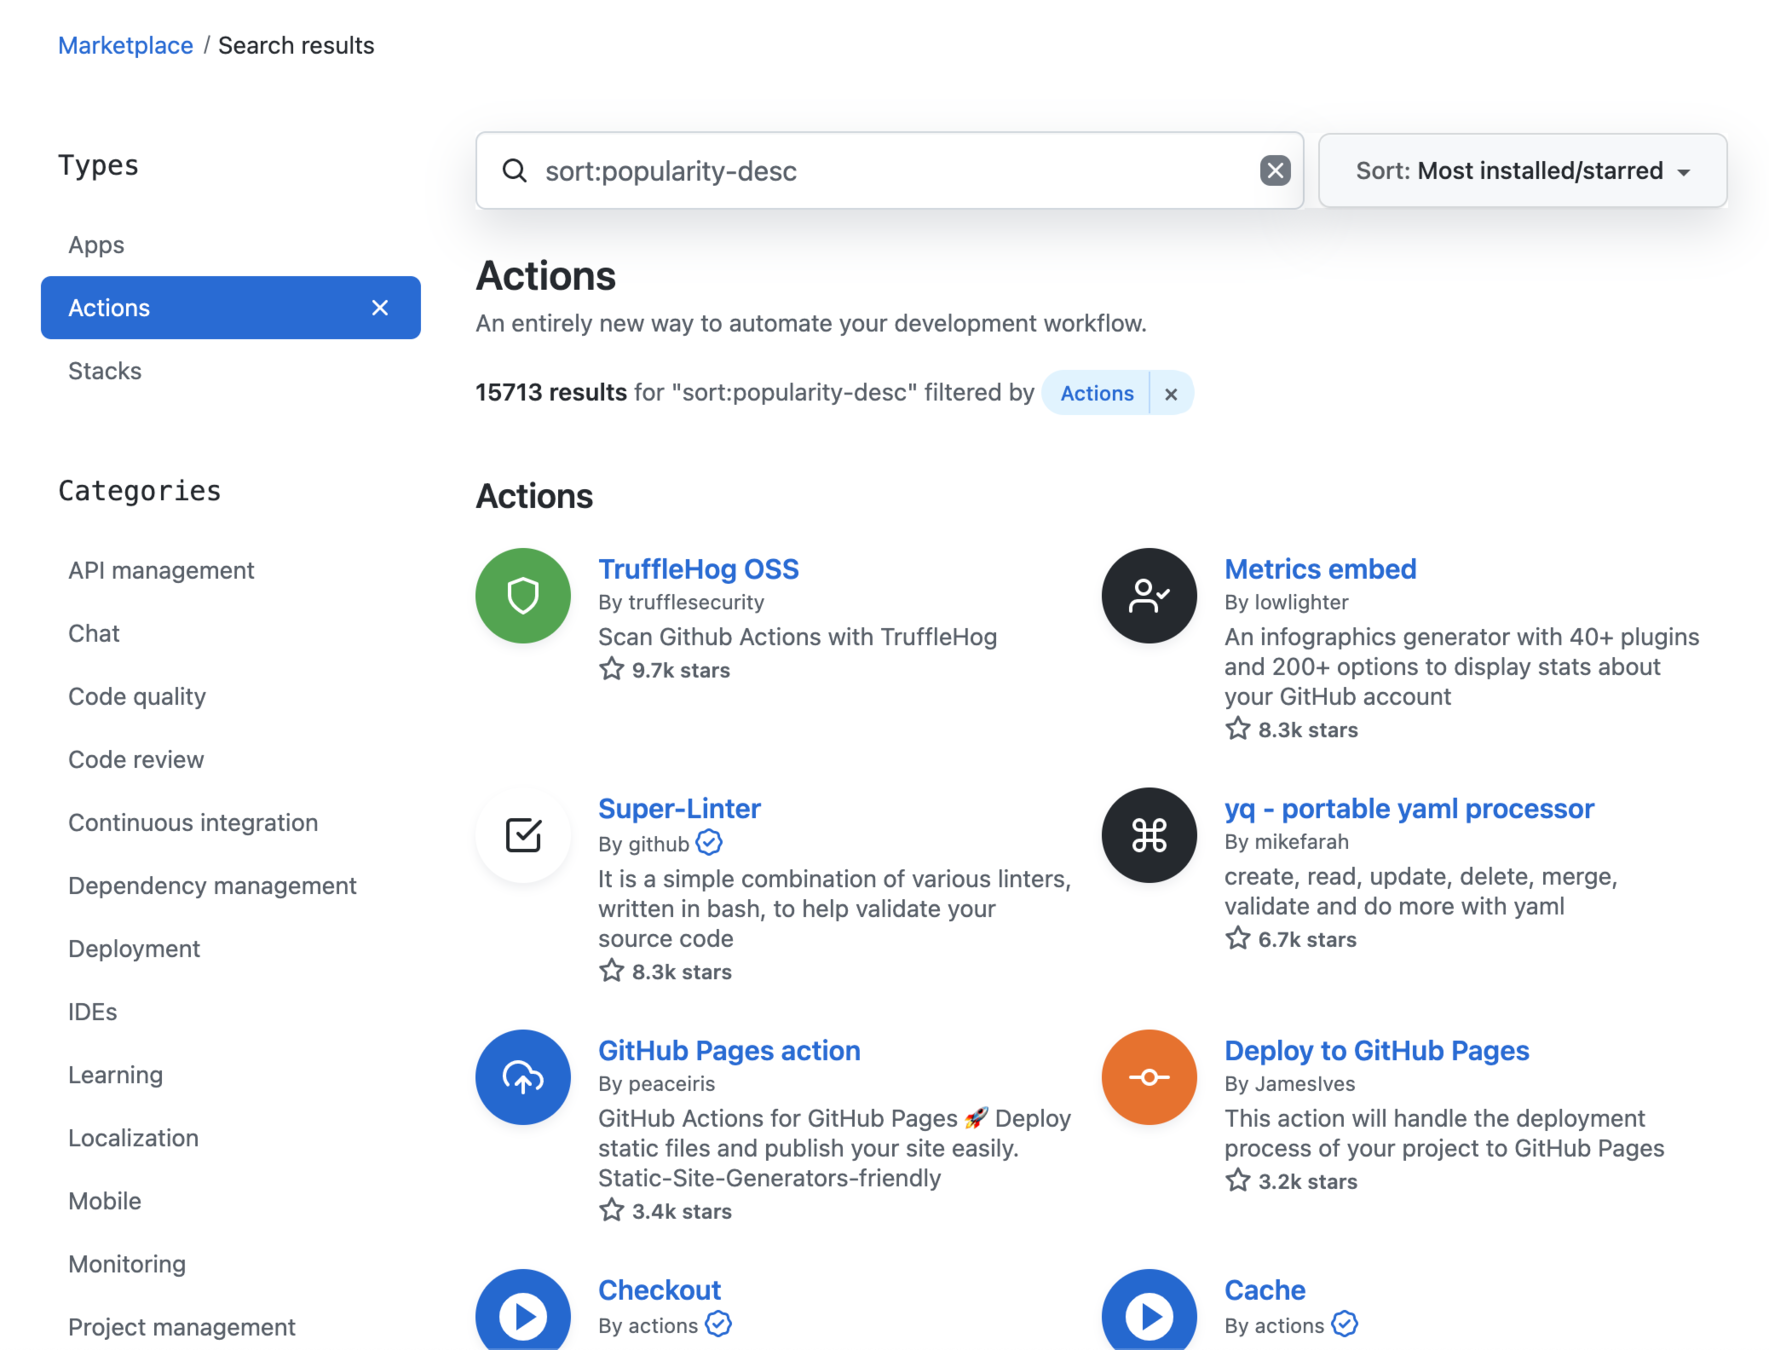Open the Metrics embed title link

pyautogui.click(x=1320, y=568)
